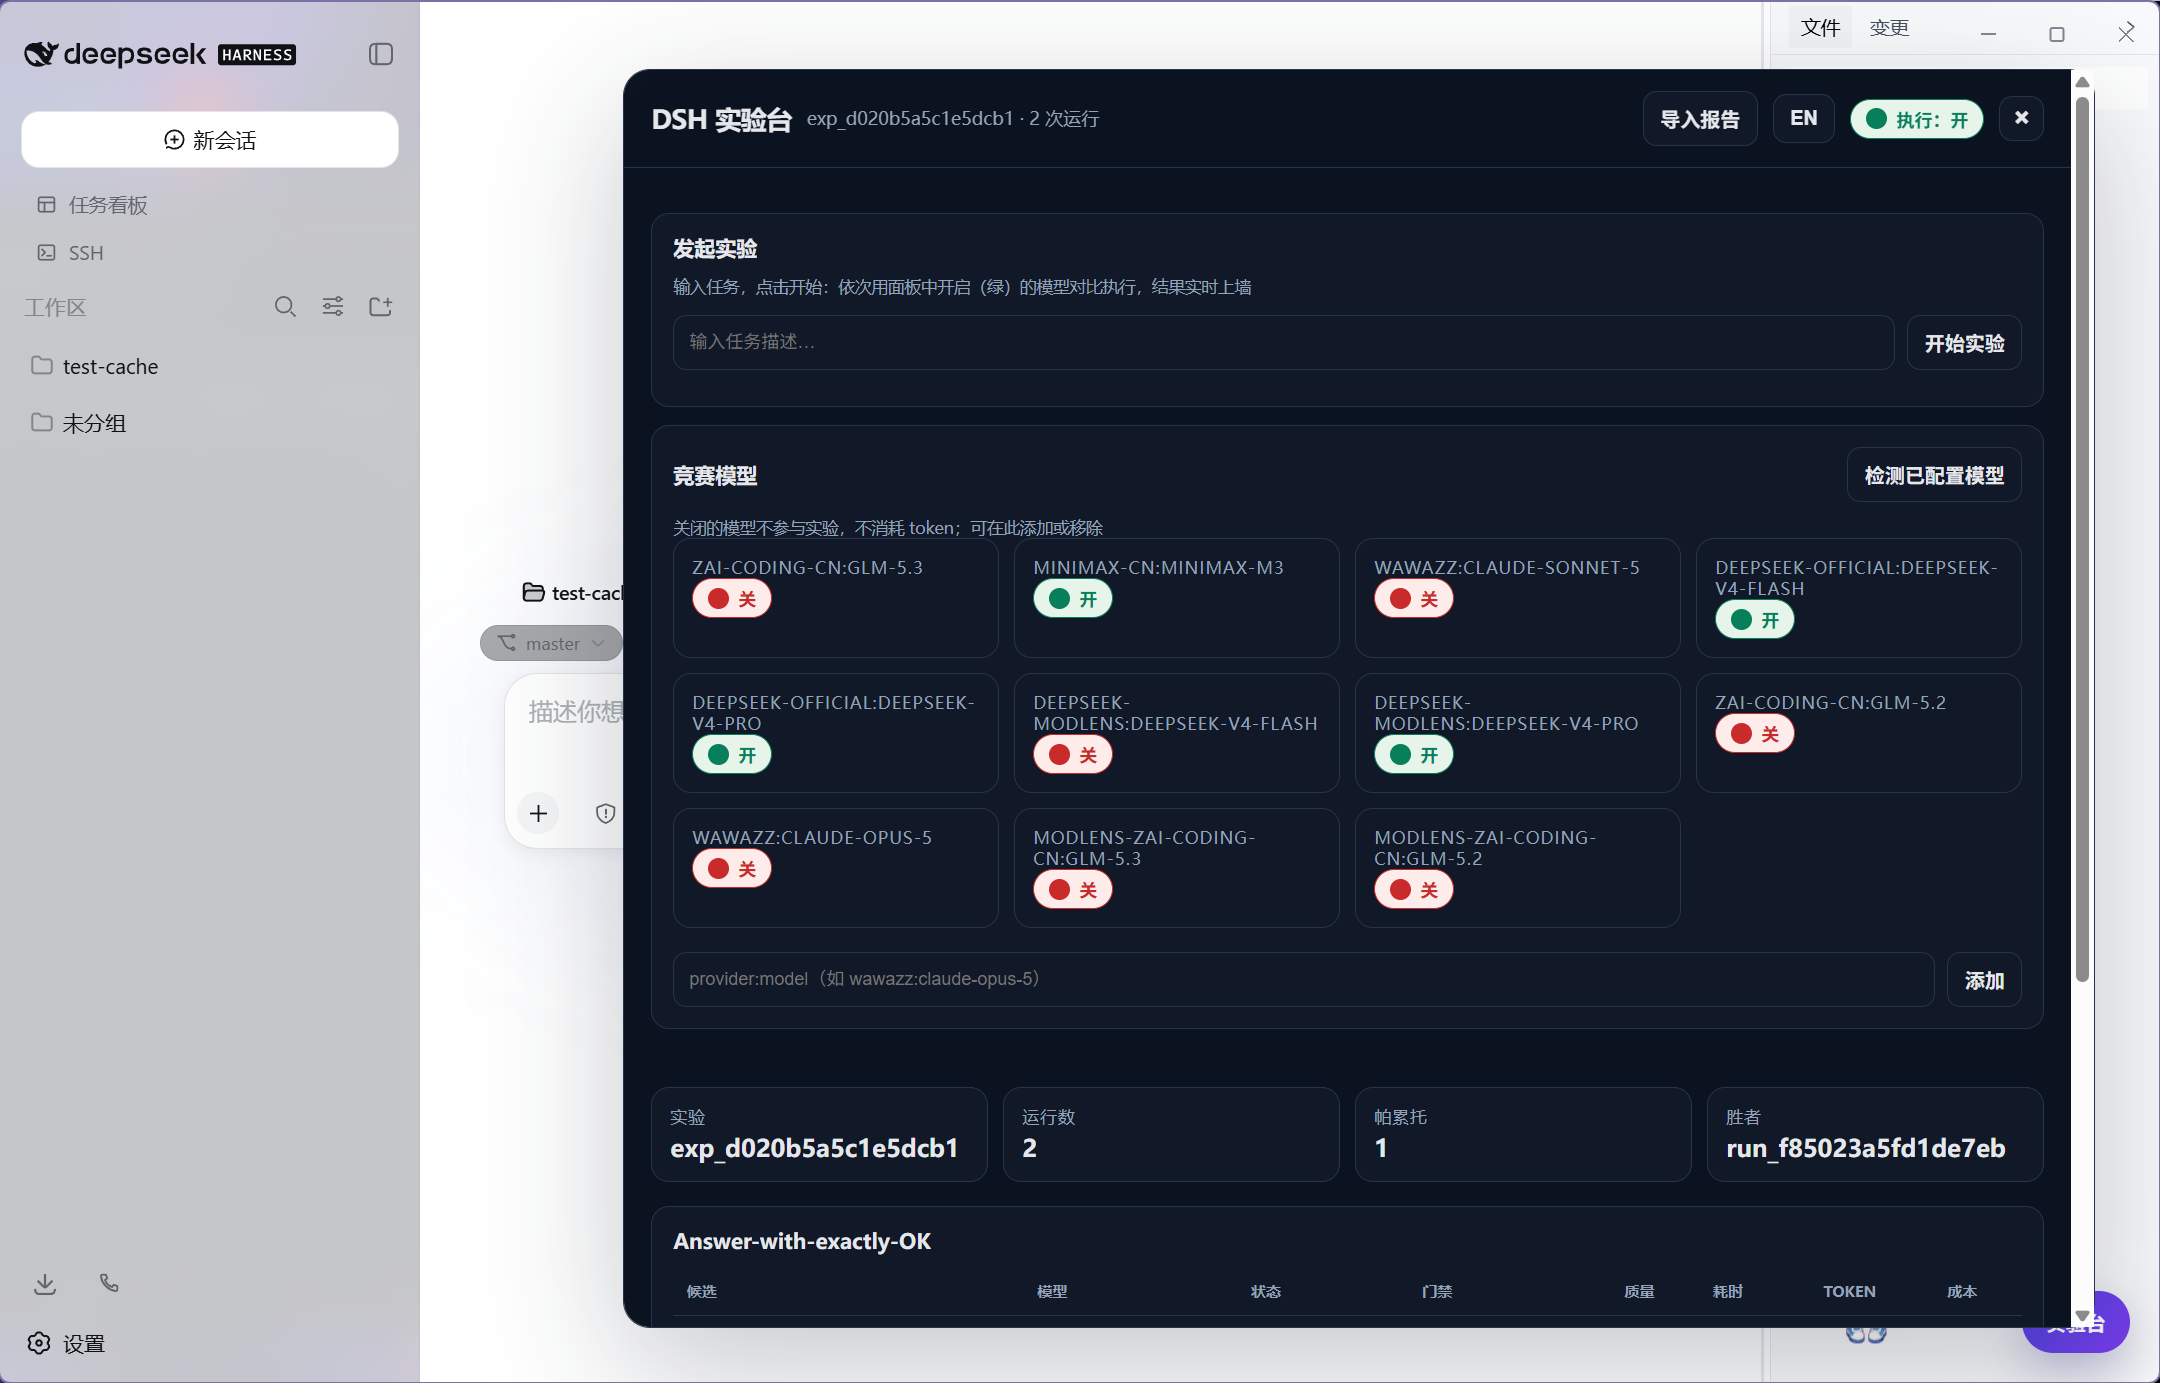Open the test-cache workspace folder
Screen dimensions: 2160x1383
(x=95, y=366)
